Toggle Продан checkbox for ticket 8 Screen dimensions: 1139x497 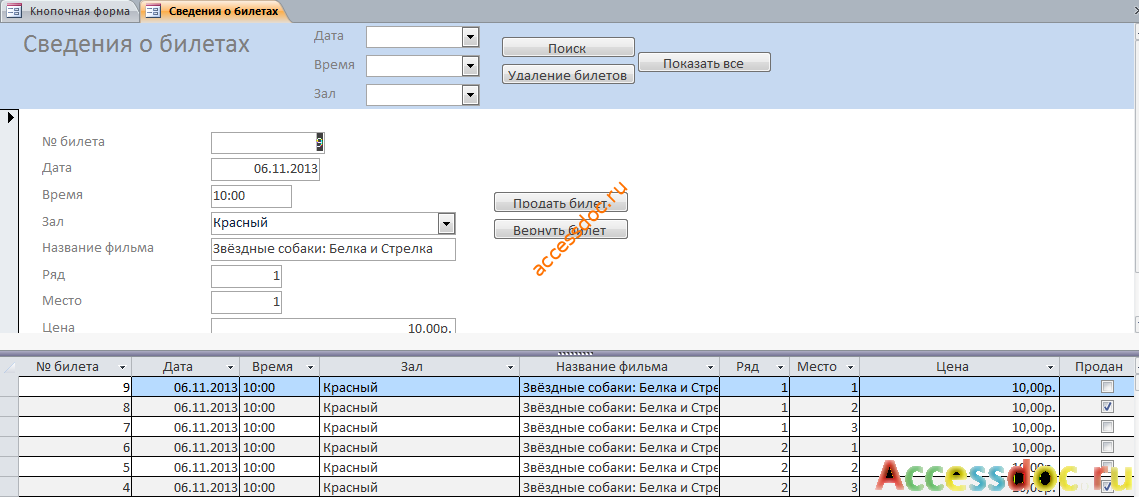(1107, 406)
